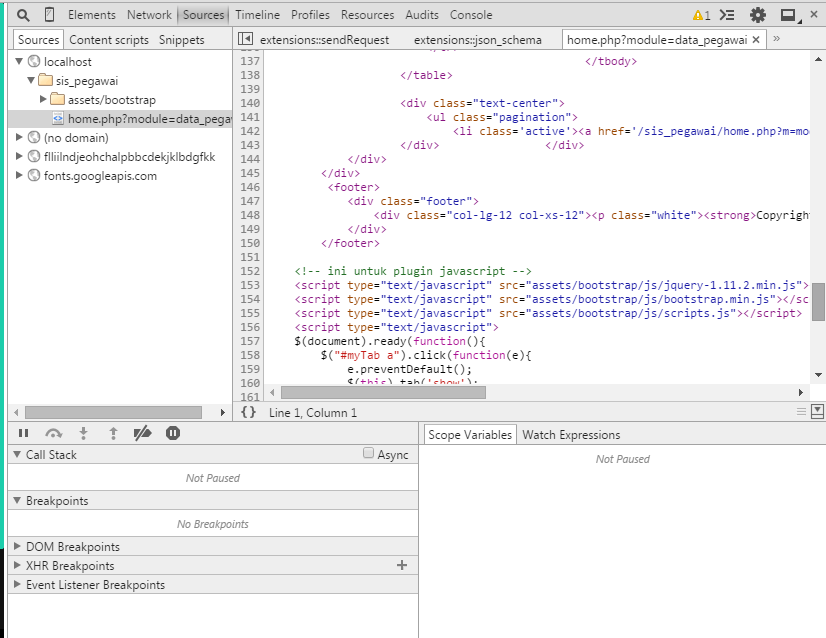The width and height of the screenshot is (826, 638).
Task: Step out of current function
Action: (113, 433)
